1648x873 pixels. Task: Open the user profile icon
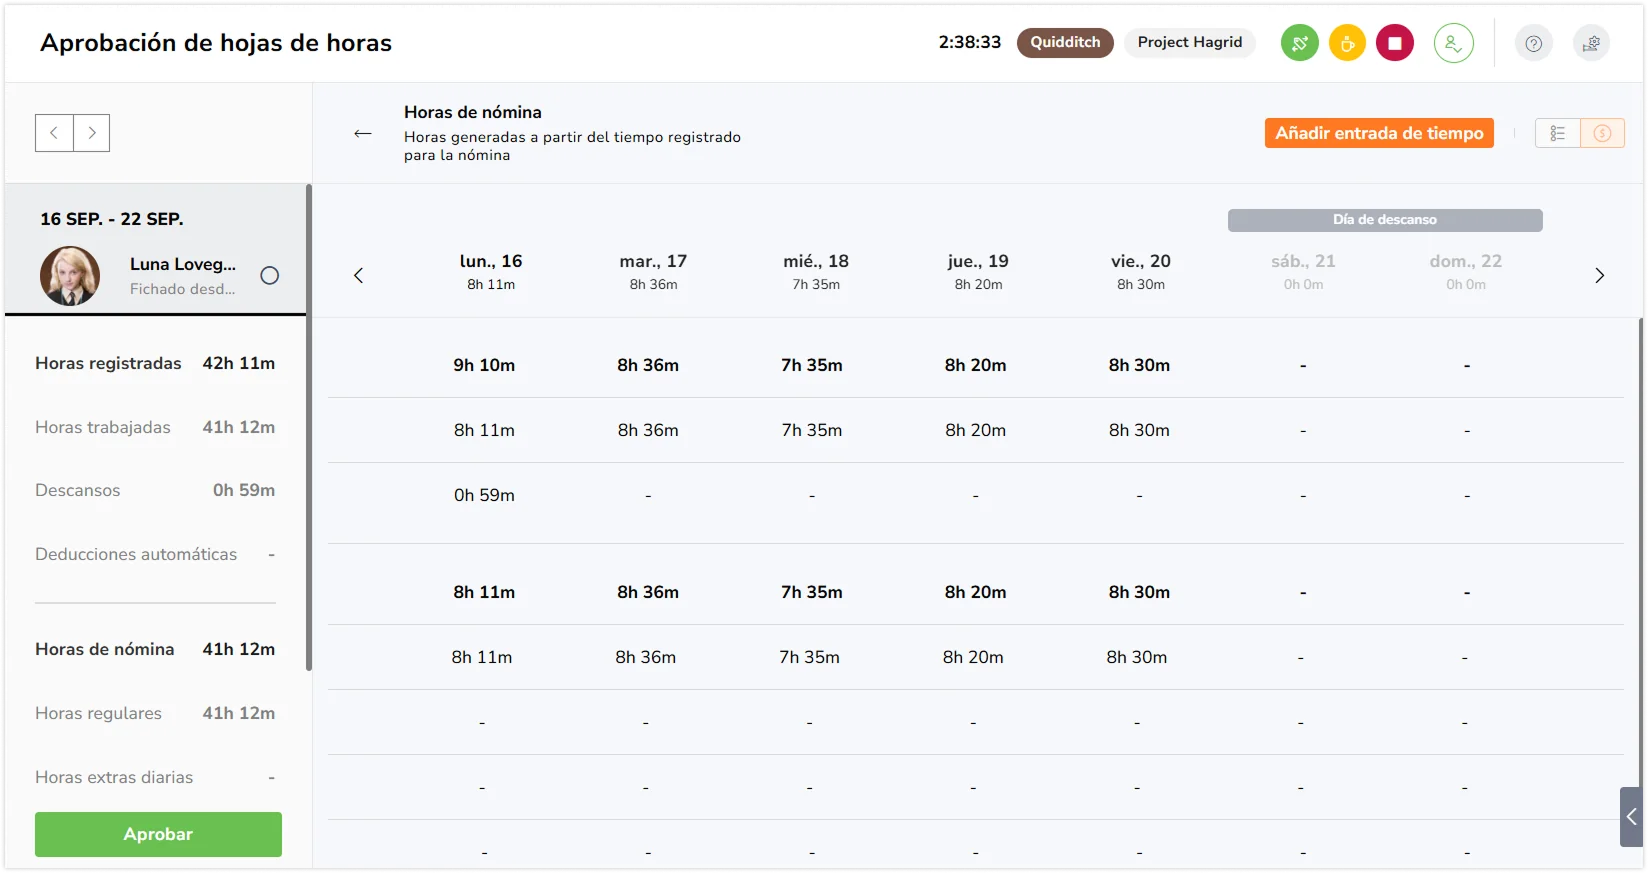[x=1454, y=43]
